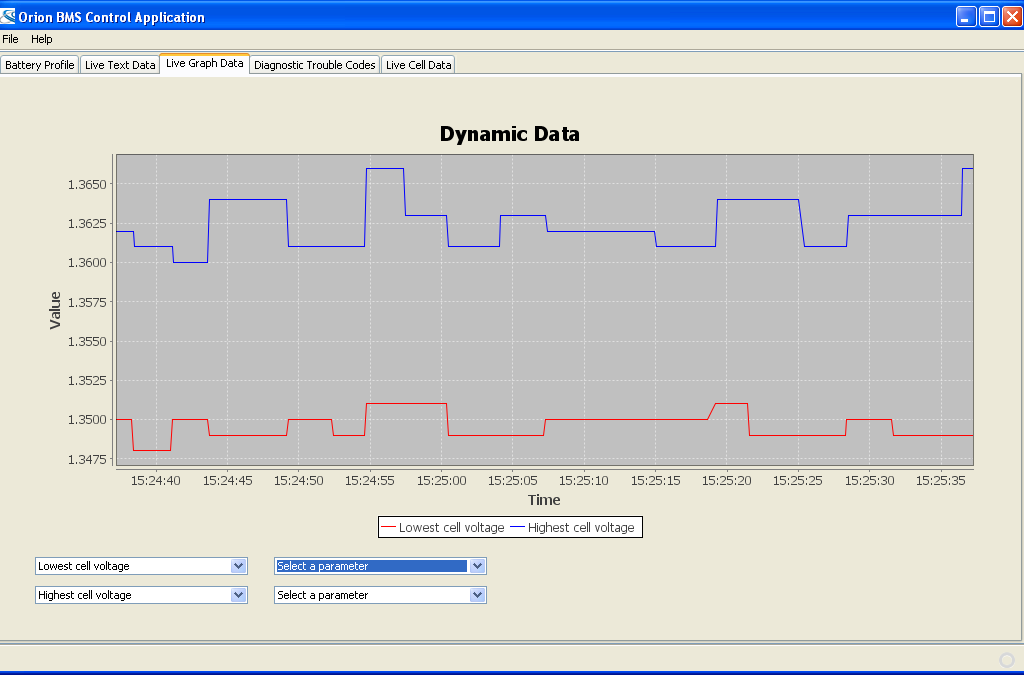This screenshot has height=675, width=1024.
Task: Click the 15:25:25 time tick label
Action: click(x=798, y=480)
